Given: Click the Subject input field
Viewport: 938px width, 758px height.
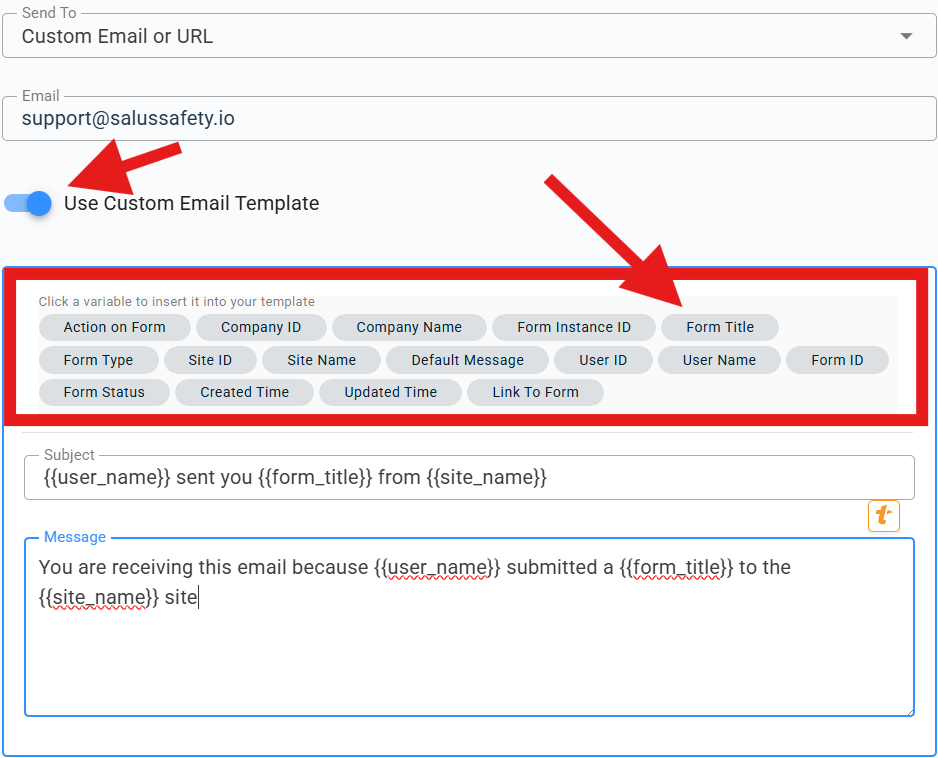Looking at the screenshot, I should tap(468, 478).
